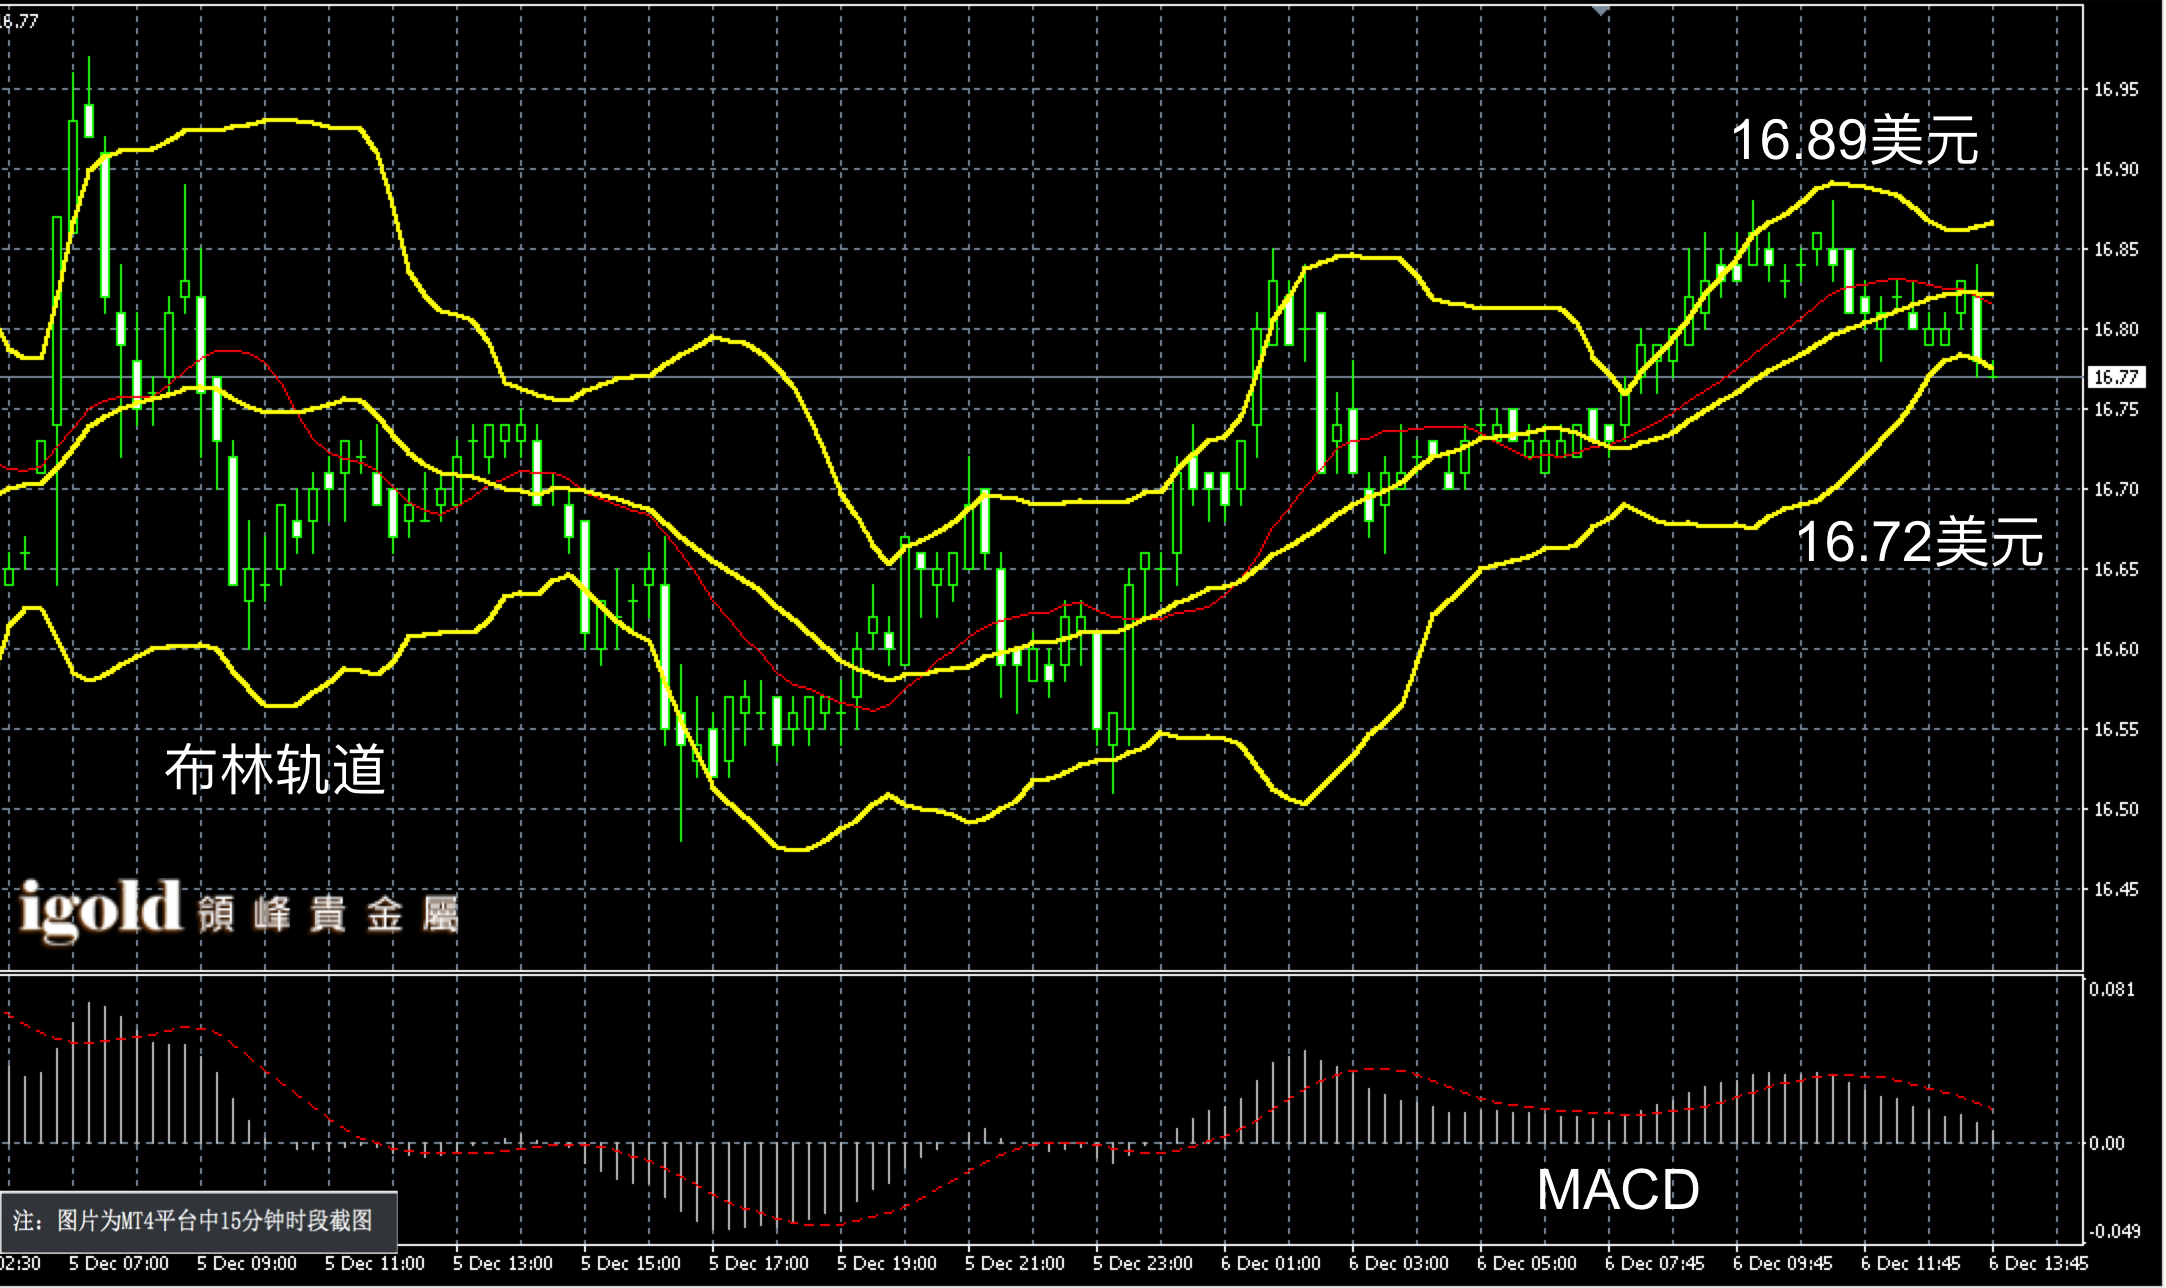Click the 5 Dec 19:00 time label
This screenshot has width=2166, height=1288.
[x=886, y=1264]
